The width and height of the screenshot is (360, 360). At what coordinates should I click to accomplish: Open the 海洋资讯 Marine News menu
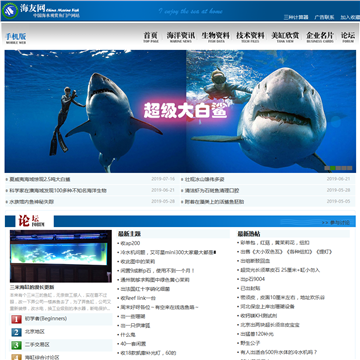point(181,37)
